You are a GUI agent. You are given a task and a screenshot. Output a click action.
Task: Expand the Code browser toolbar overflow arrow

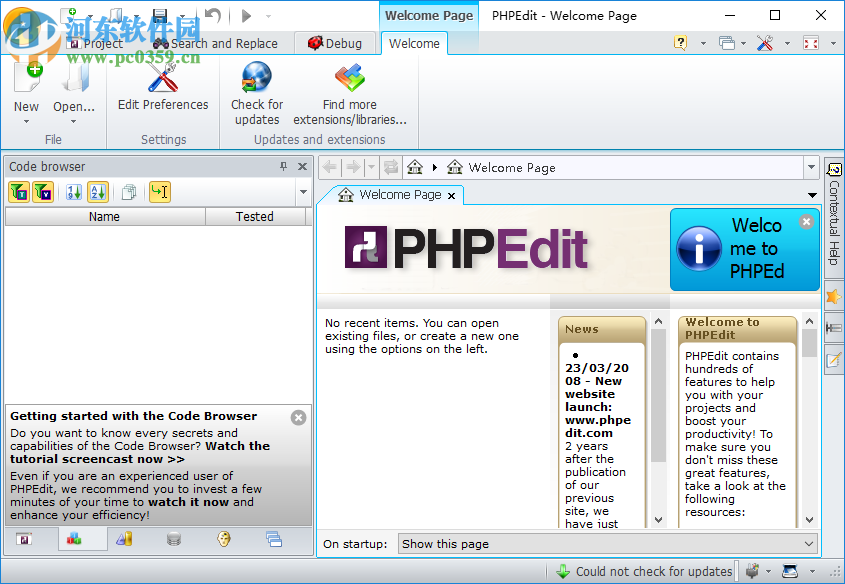(x=303, y=191)
